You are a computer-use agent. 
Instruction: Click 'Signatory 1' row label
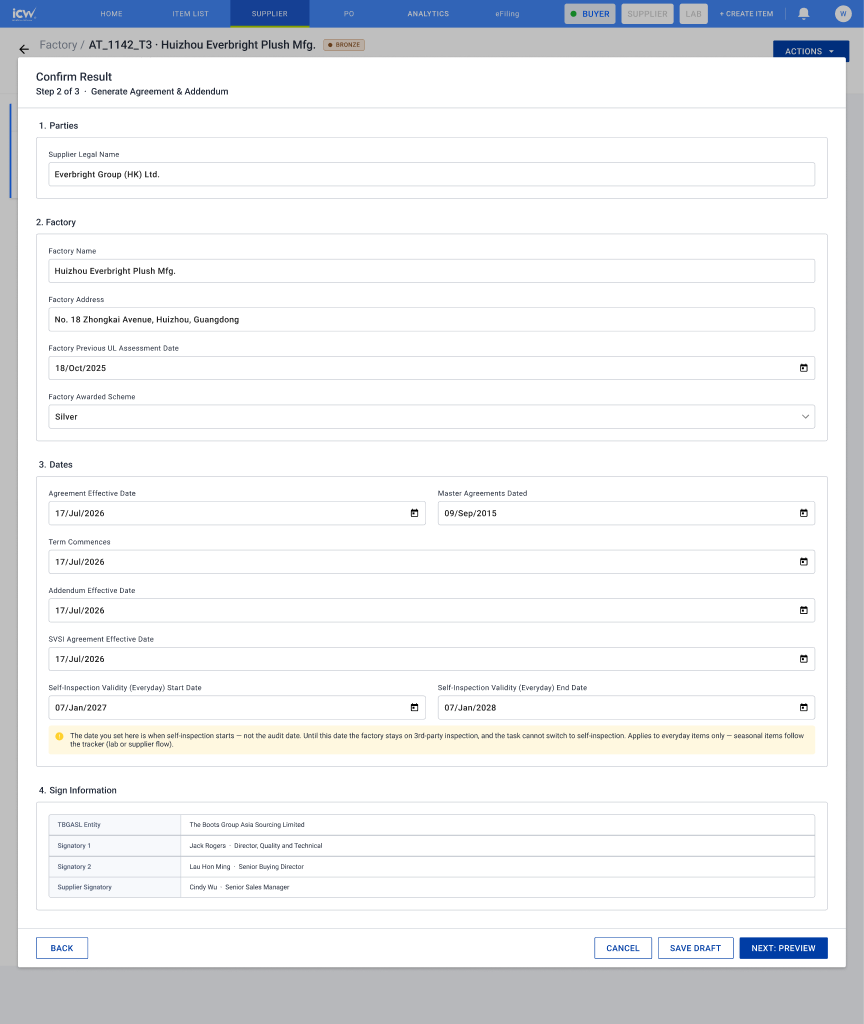coord(74,846)
